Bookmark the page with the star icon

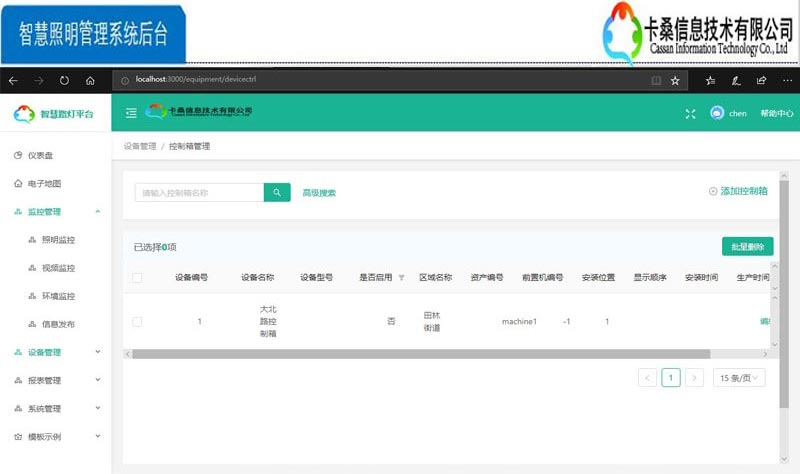tap(675, 80)
